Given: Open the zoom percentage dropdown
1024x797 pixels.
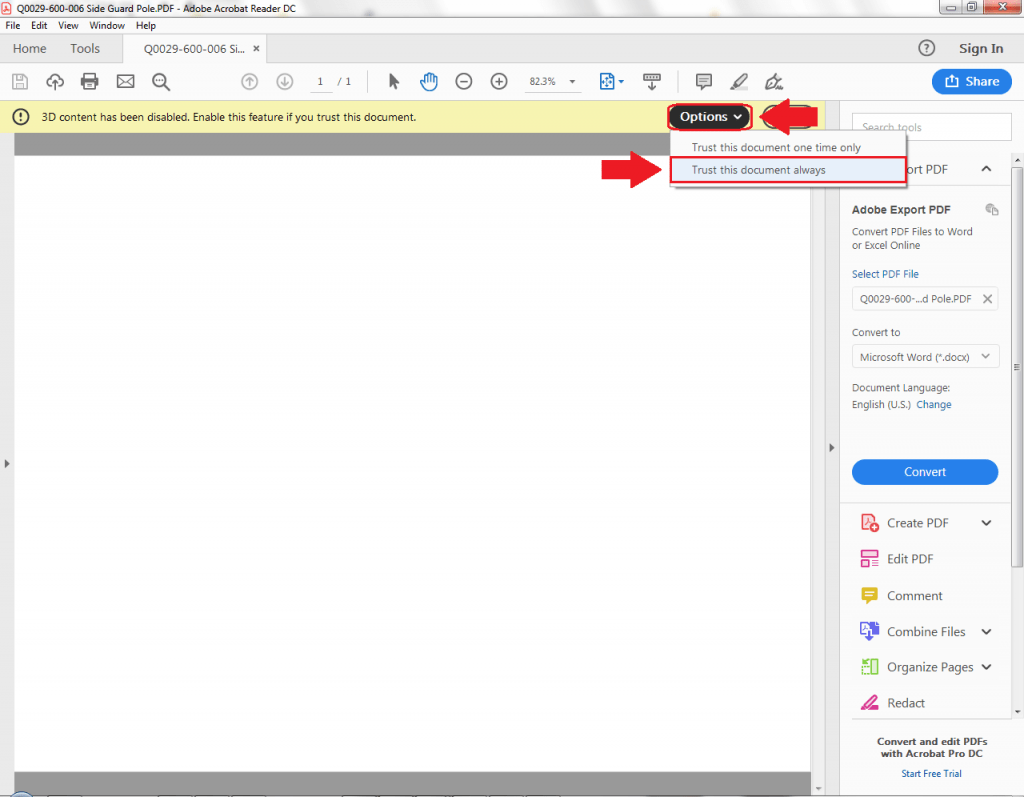Looking at the screenshot, I should (571, 82).
